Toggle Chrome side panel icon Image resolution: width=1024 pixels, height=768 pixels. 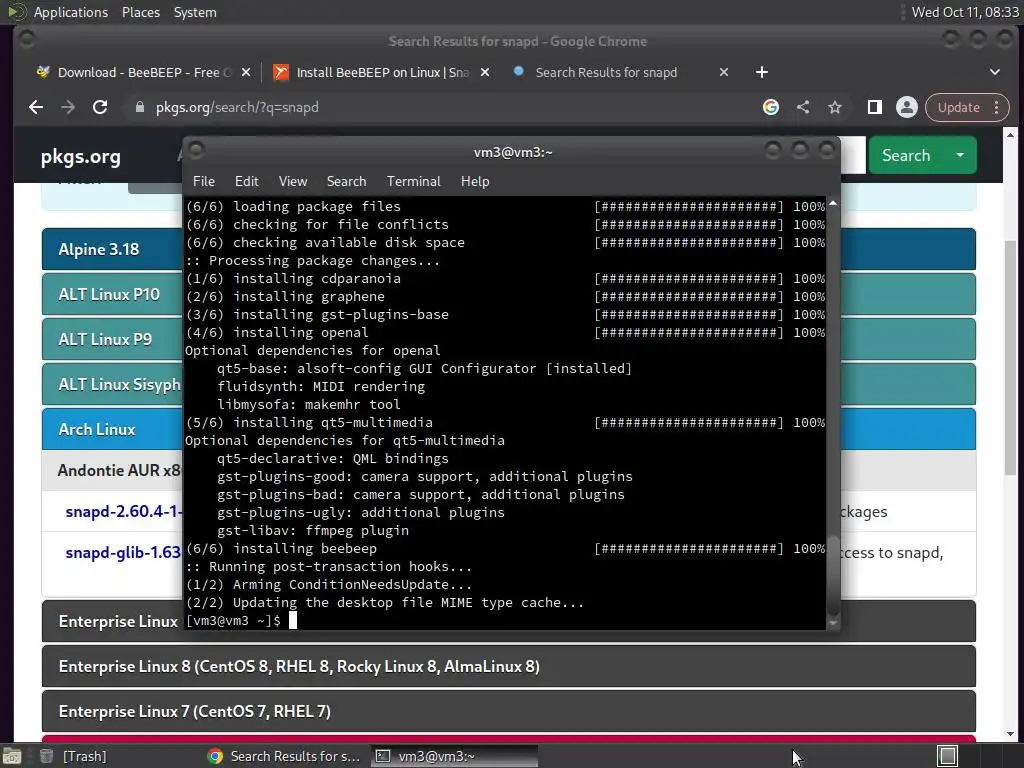[x=874, y=107]
